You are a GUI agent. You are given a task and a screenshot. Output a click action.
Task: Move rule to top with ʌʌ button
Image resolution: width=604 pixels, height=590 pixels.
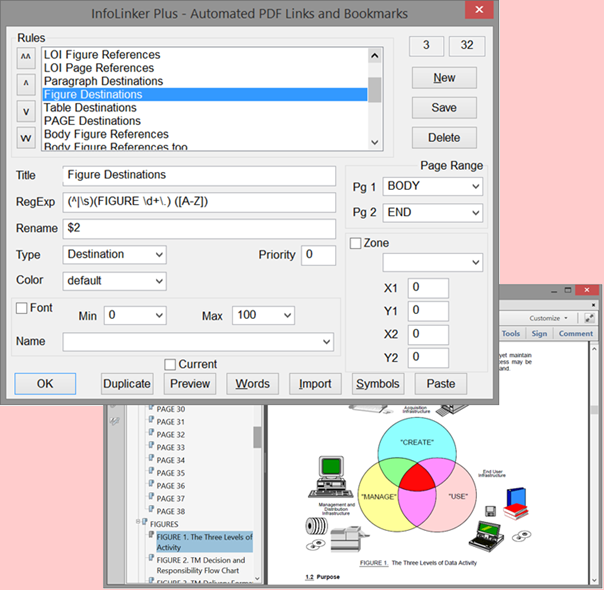coord(26,57)
